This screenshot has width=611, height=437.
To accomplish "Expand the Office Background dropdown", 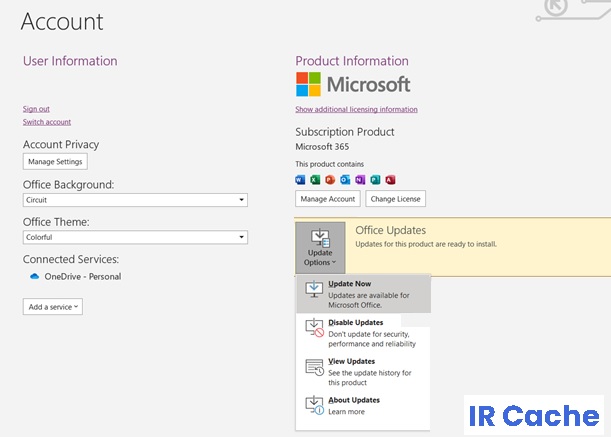I will pos(135,200).
